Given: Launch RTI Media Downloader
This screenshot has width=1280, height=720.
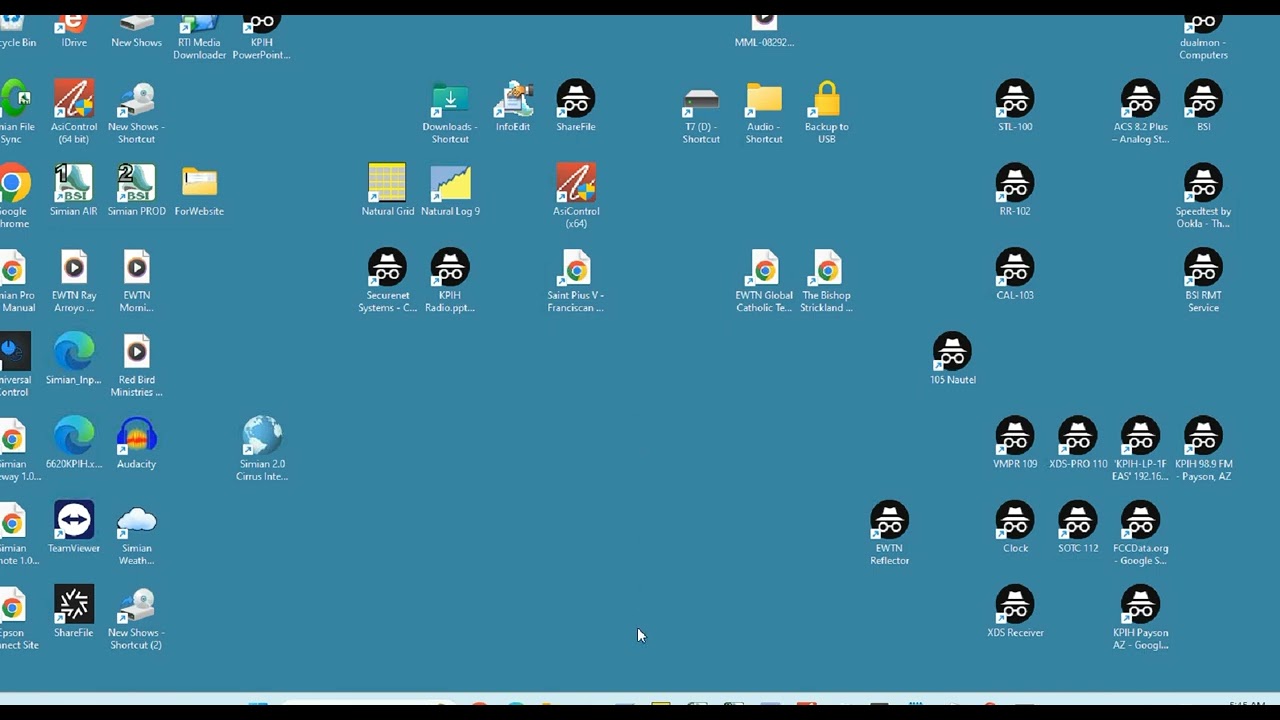Looking at the screenshot, I should [199, 37].
